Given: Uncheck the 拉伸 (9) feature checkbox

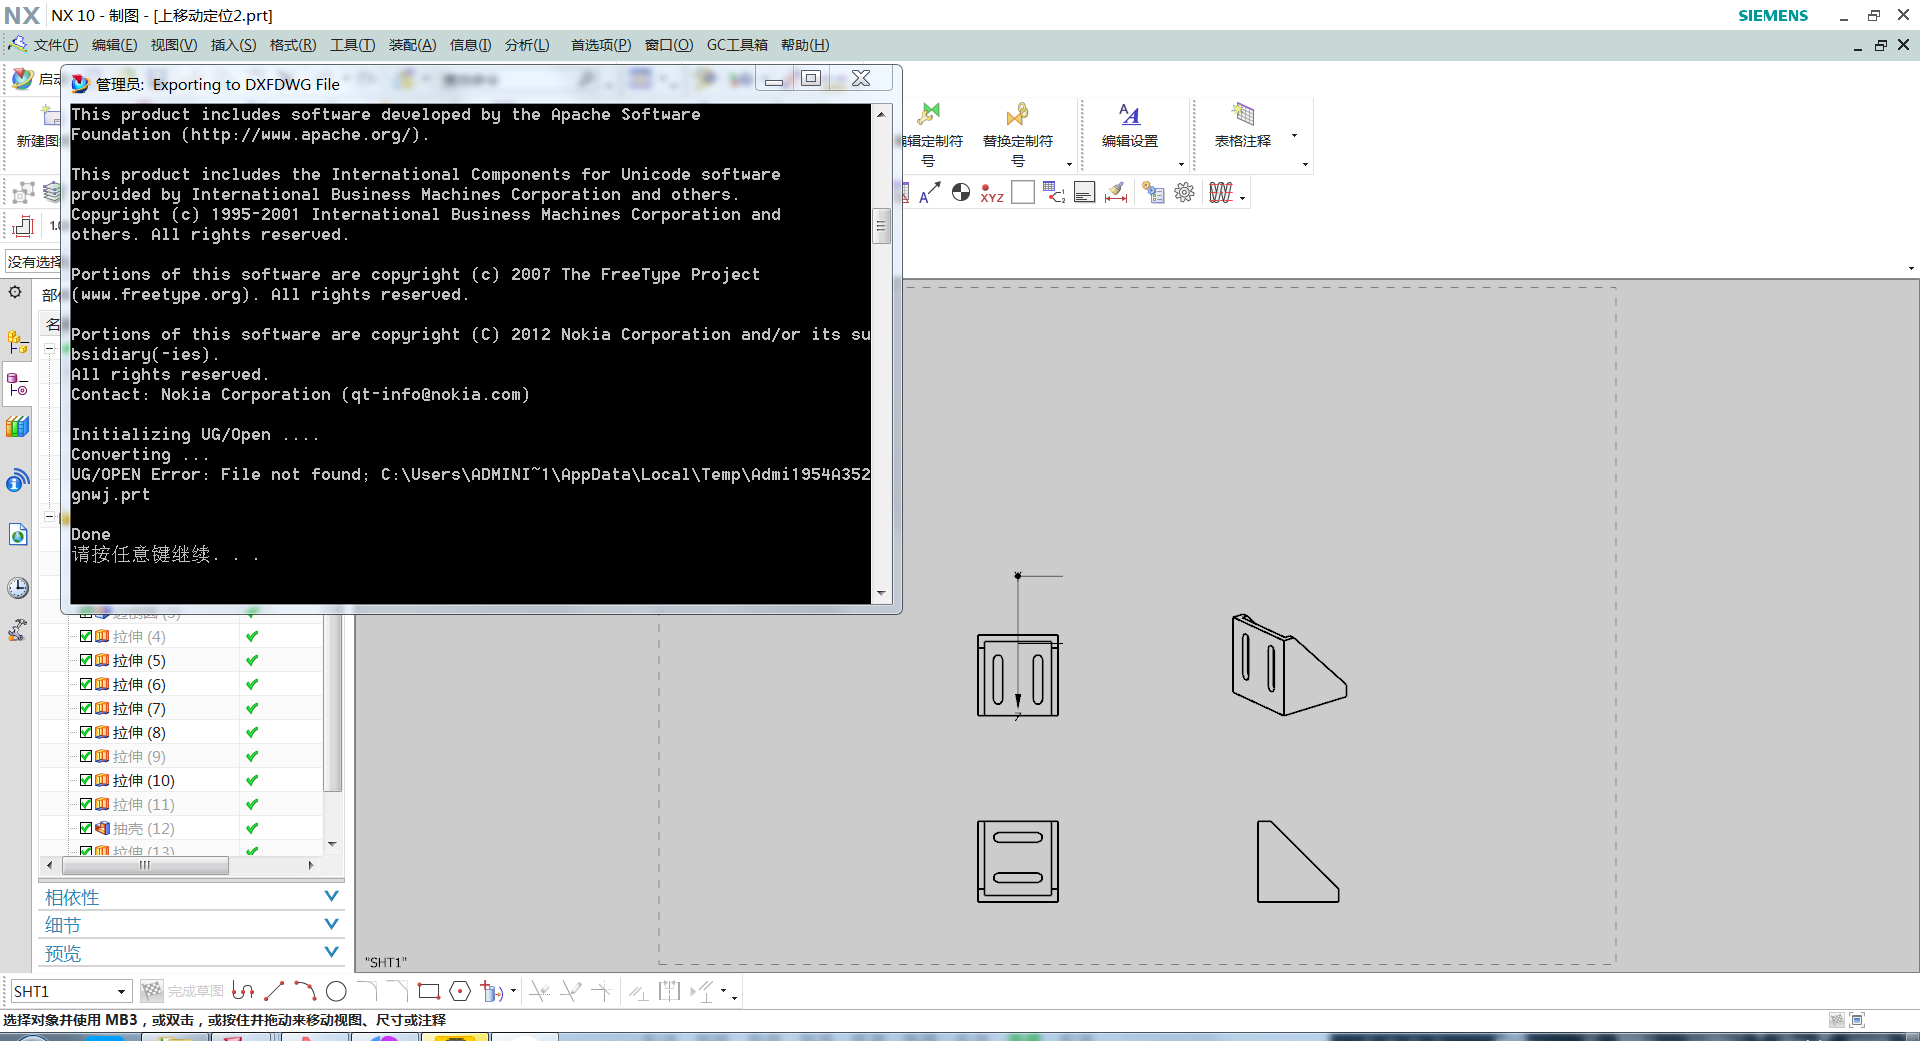Looking at the screenshot, I should tap(86, 756).
